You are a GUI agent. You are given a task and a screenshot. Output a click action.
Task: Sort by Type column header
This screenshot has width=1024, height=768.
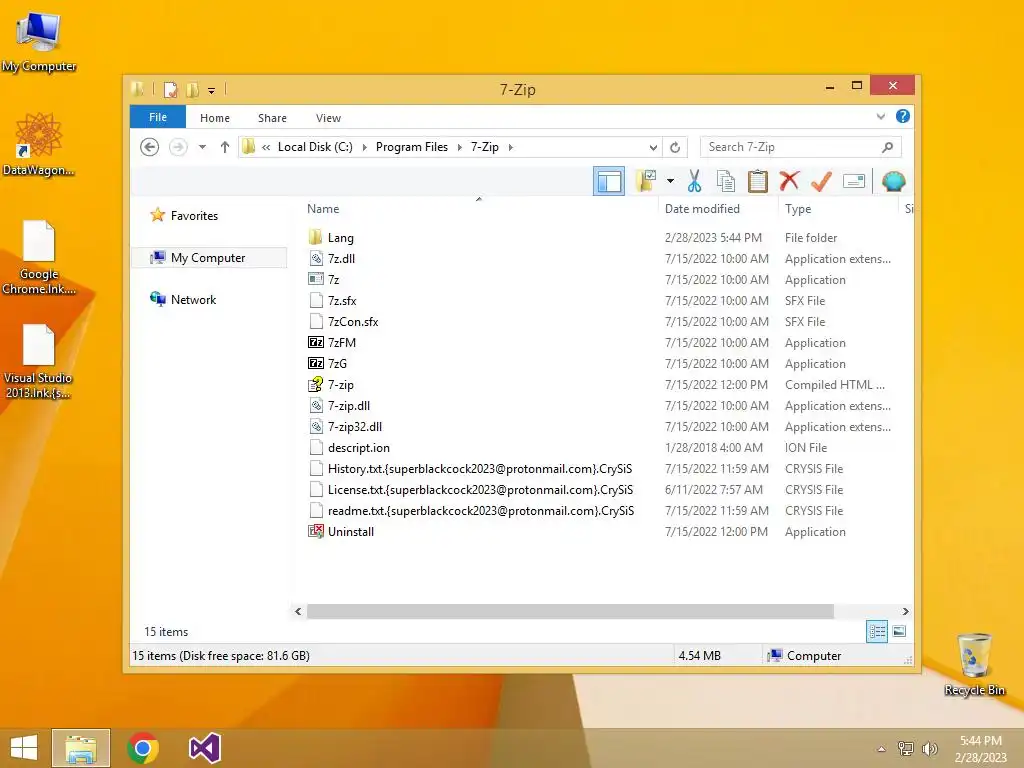[x=838, y=209]
